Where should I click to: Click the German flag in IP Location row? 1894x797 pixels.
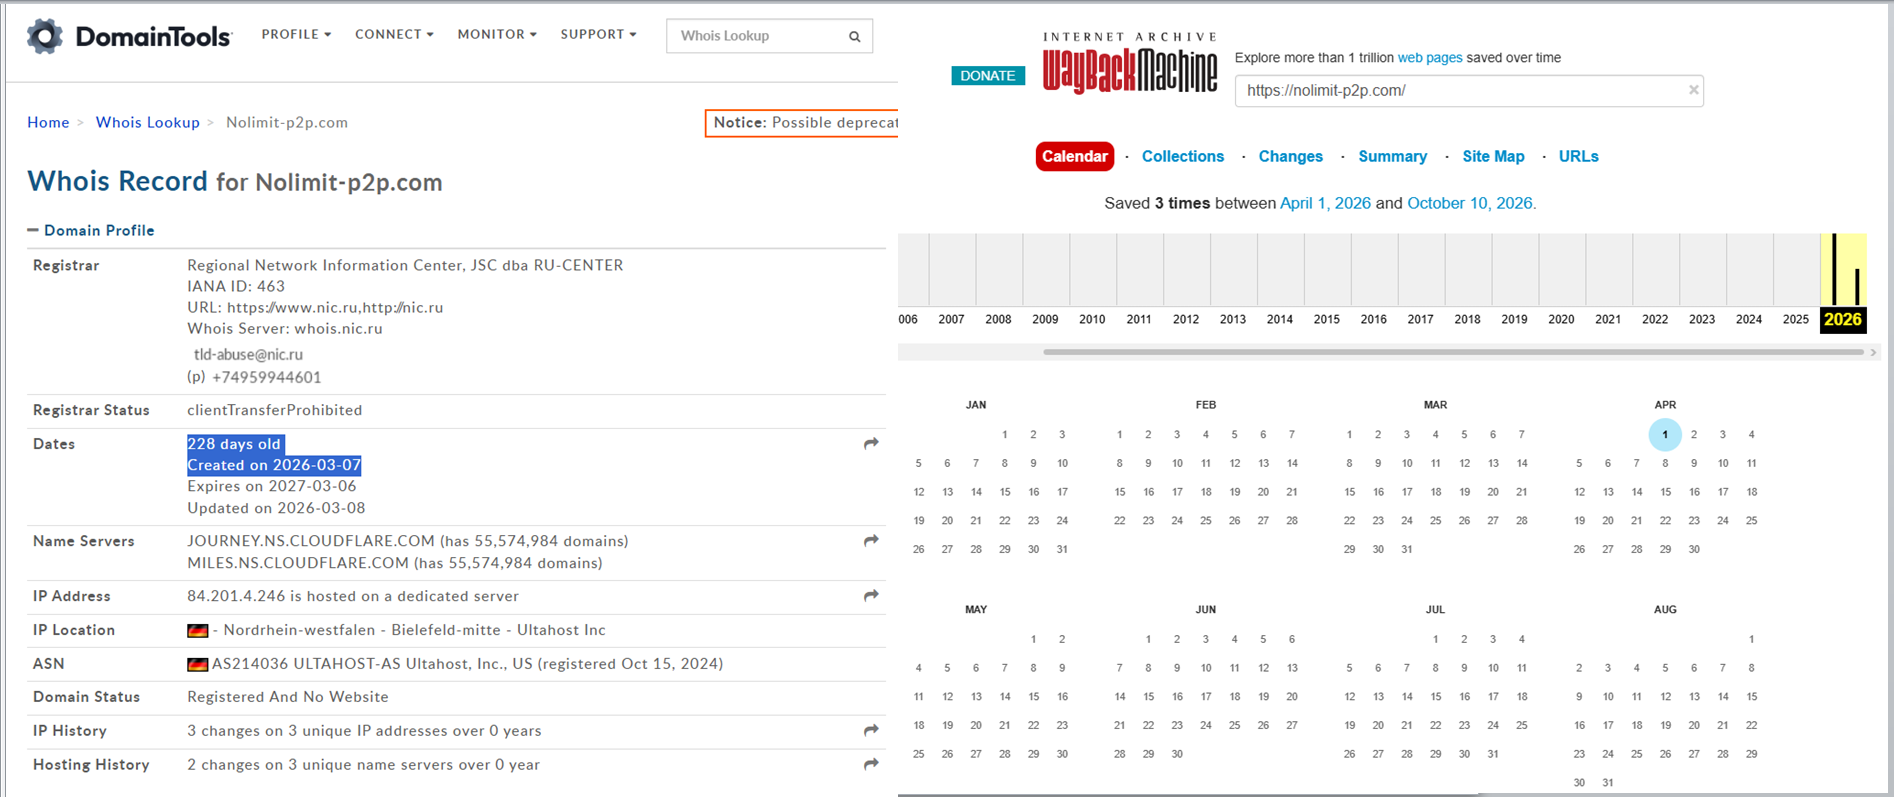point(198,630)
